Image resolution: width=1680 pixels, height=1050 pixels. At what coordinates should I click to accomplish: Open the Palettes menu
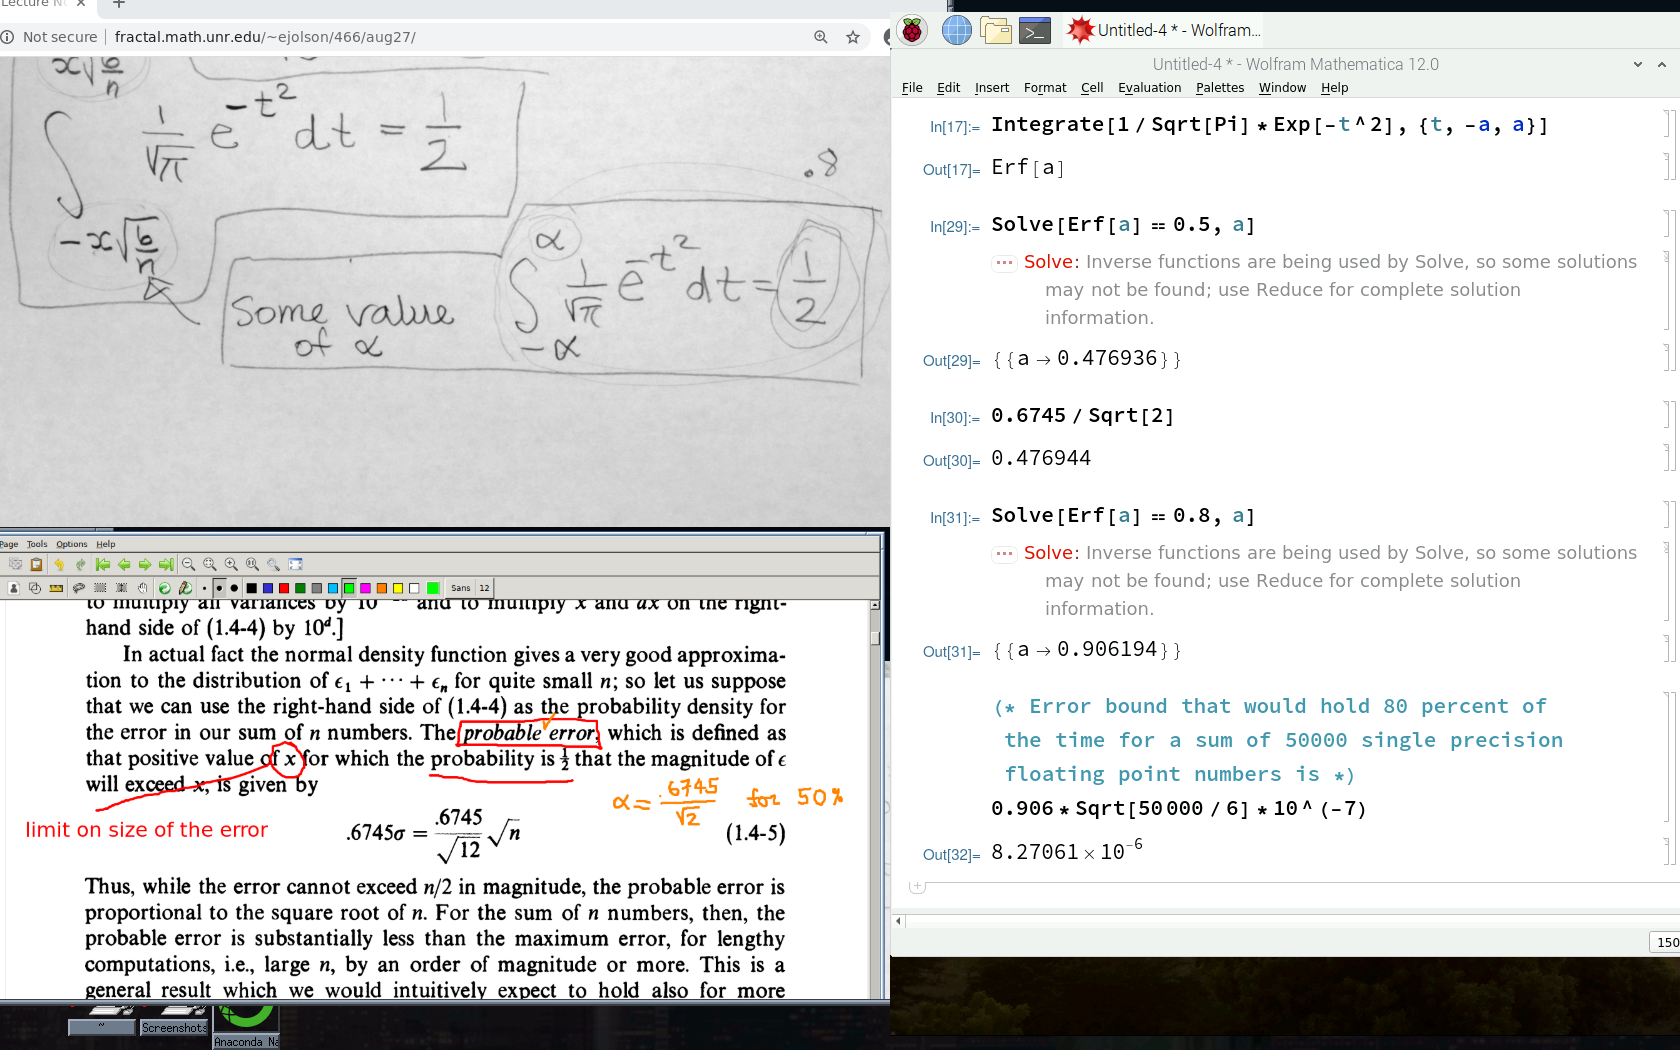point(1219,88)
